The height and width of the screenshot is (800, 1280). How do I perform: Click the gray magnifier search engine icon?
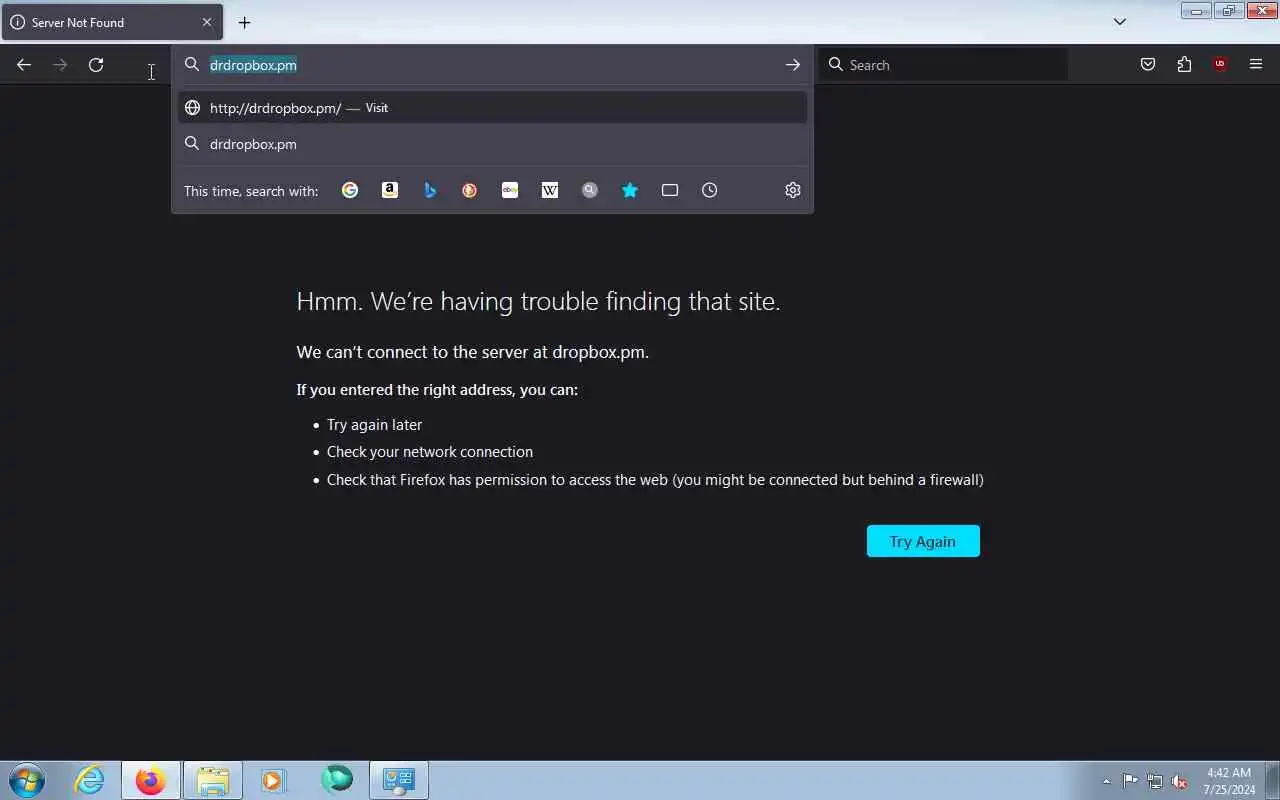pos(590,190)
